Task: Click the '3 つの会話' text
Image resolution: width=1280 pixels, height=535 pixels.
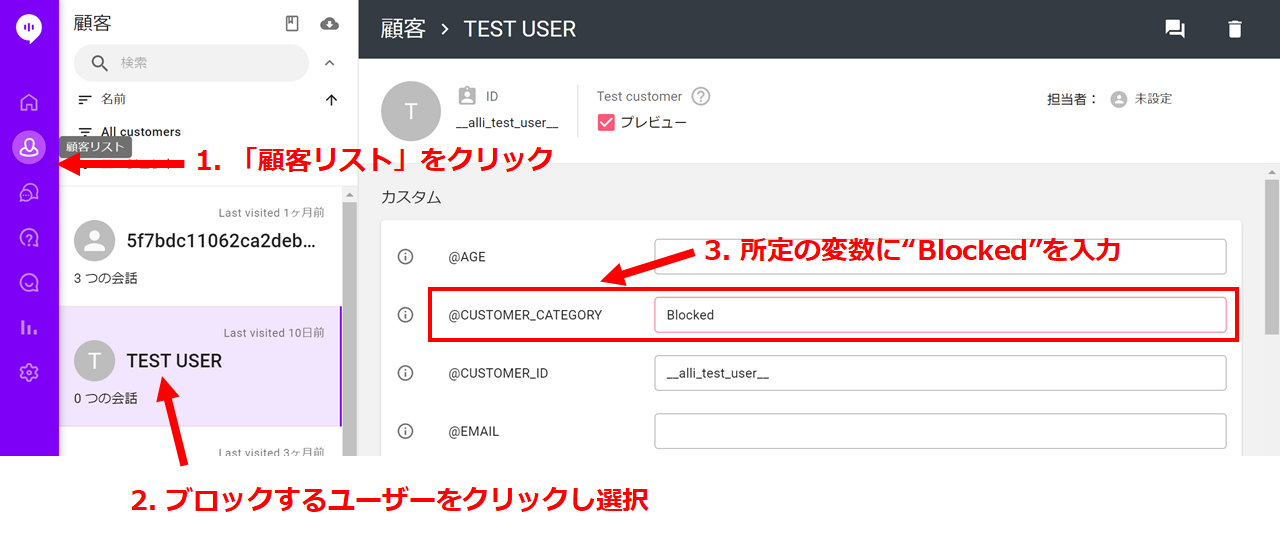Action: [106, 278]
